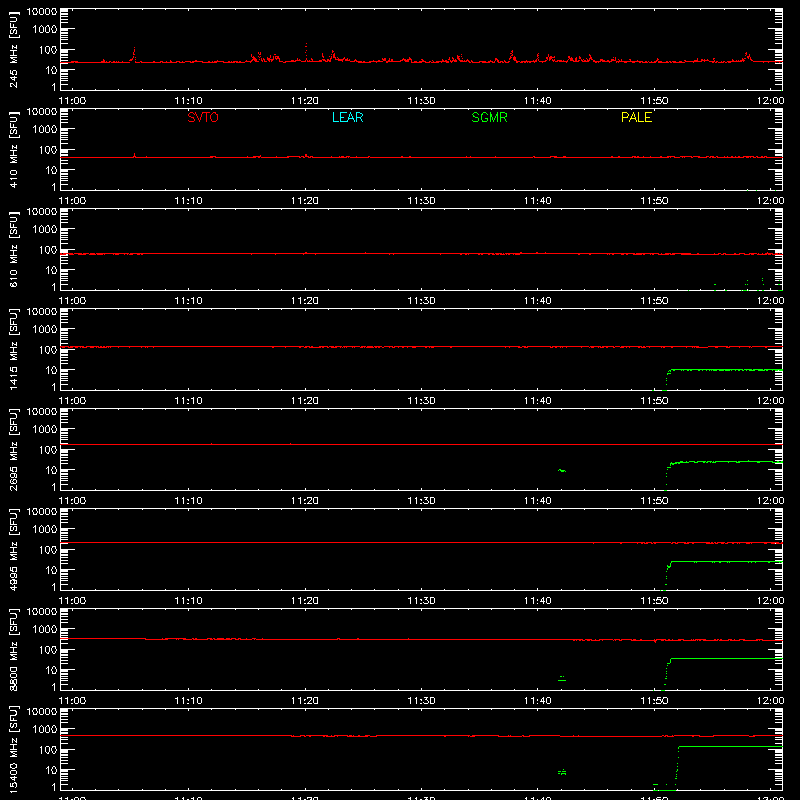Click the small green blip near 11:42 at 2695 MHz

[562, 470]
